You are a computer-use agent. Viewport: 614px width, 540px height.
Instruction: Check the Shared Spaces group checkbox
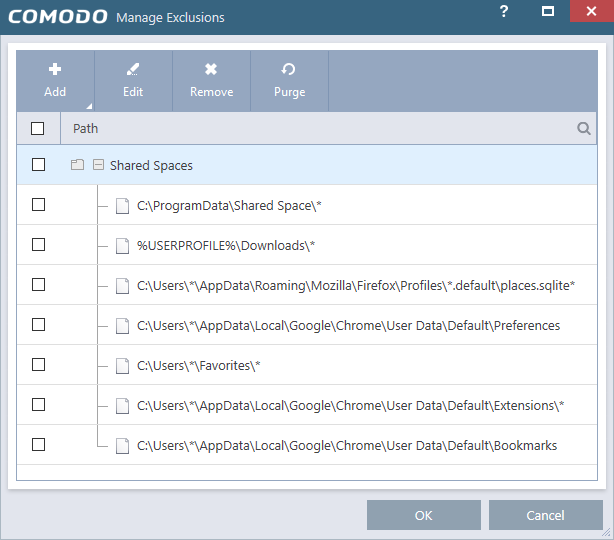[x=38, y=165]
